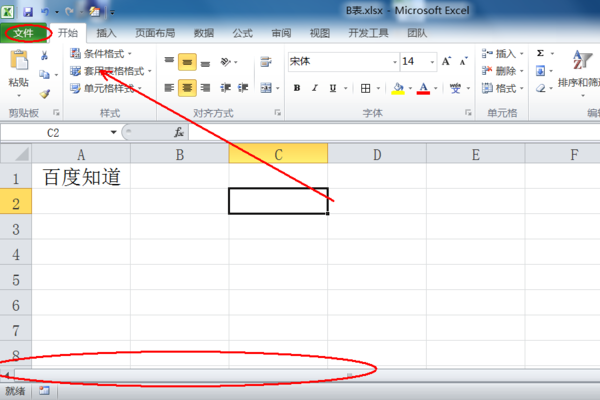600x400 pixels.
Task: Click the Clear eraser icon
Action: [x=540, y=88]
